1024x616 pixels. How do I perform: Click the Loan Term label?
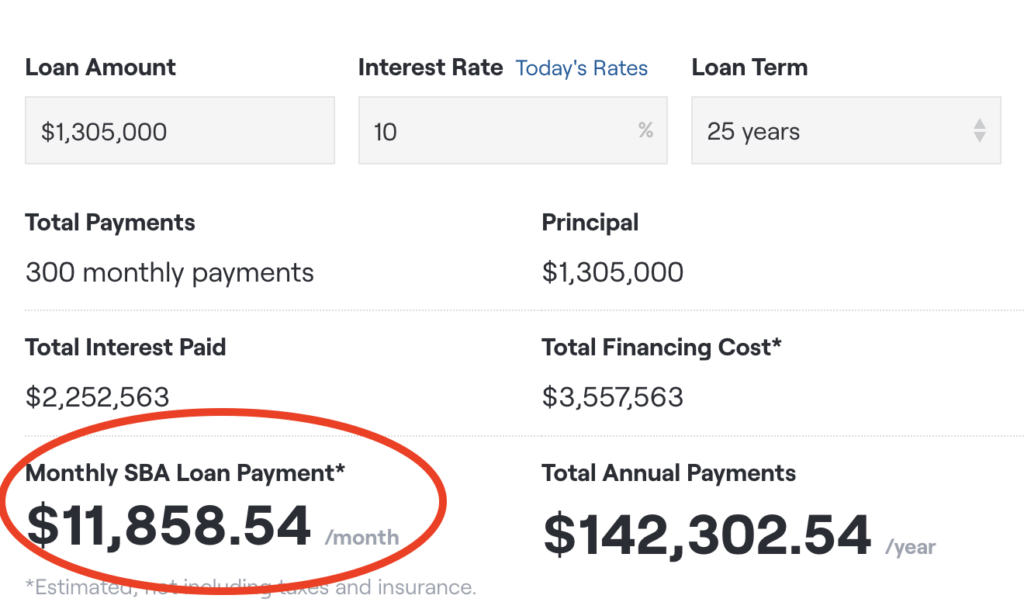click(x=749, y=67)
